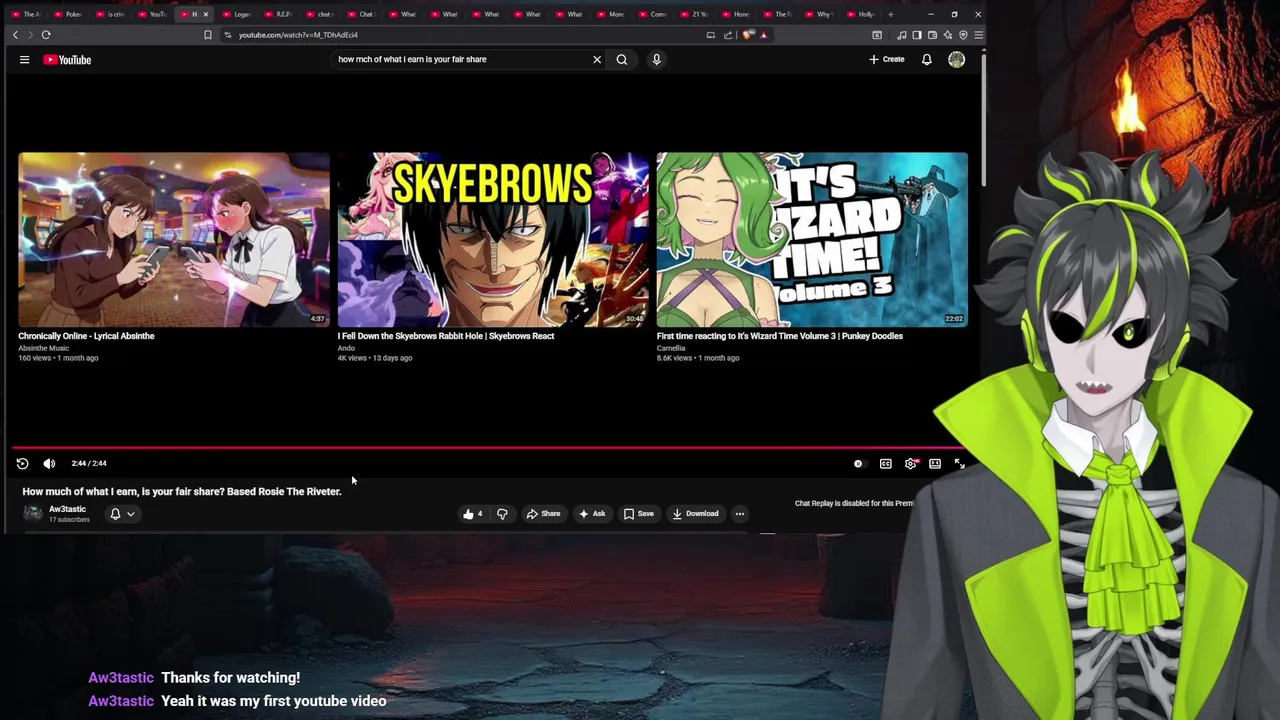The width and height of the screenshot is (1280, 720).
Task: Like the video with thumbs up
Action: pyautogui.click(x=473, y=514)
